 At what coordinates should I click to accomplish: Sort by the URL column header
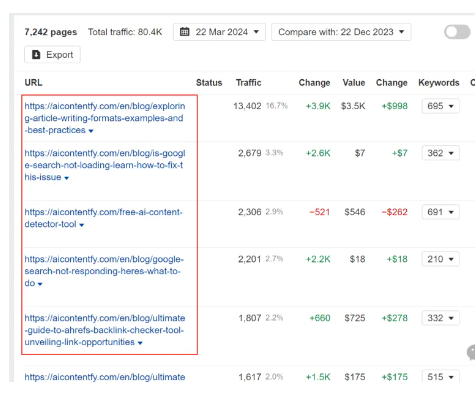click(x=33, y=83)
